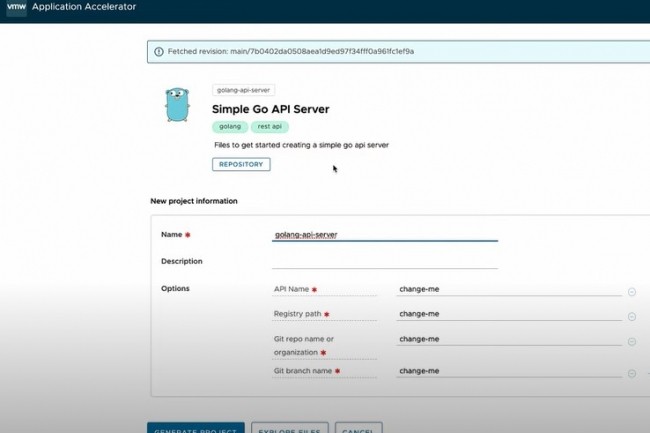650x433 pixels.
Task: Click the info icon in fetched revision banner
Action: click(x=159, y=52)
